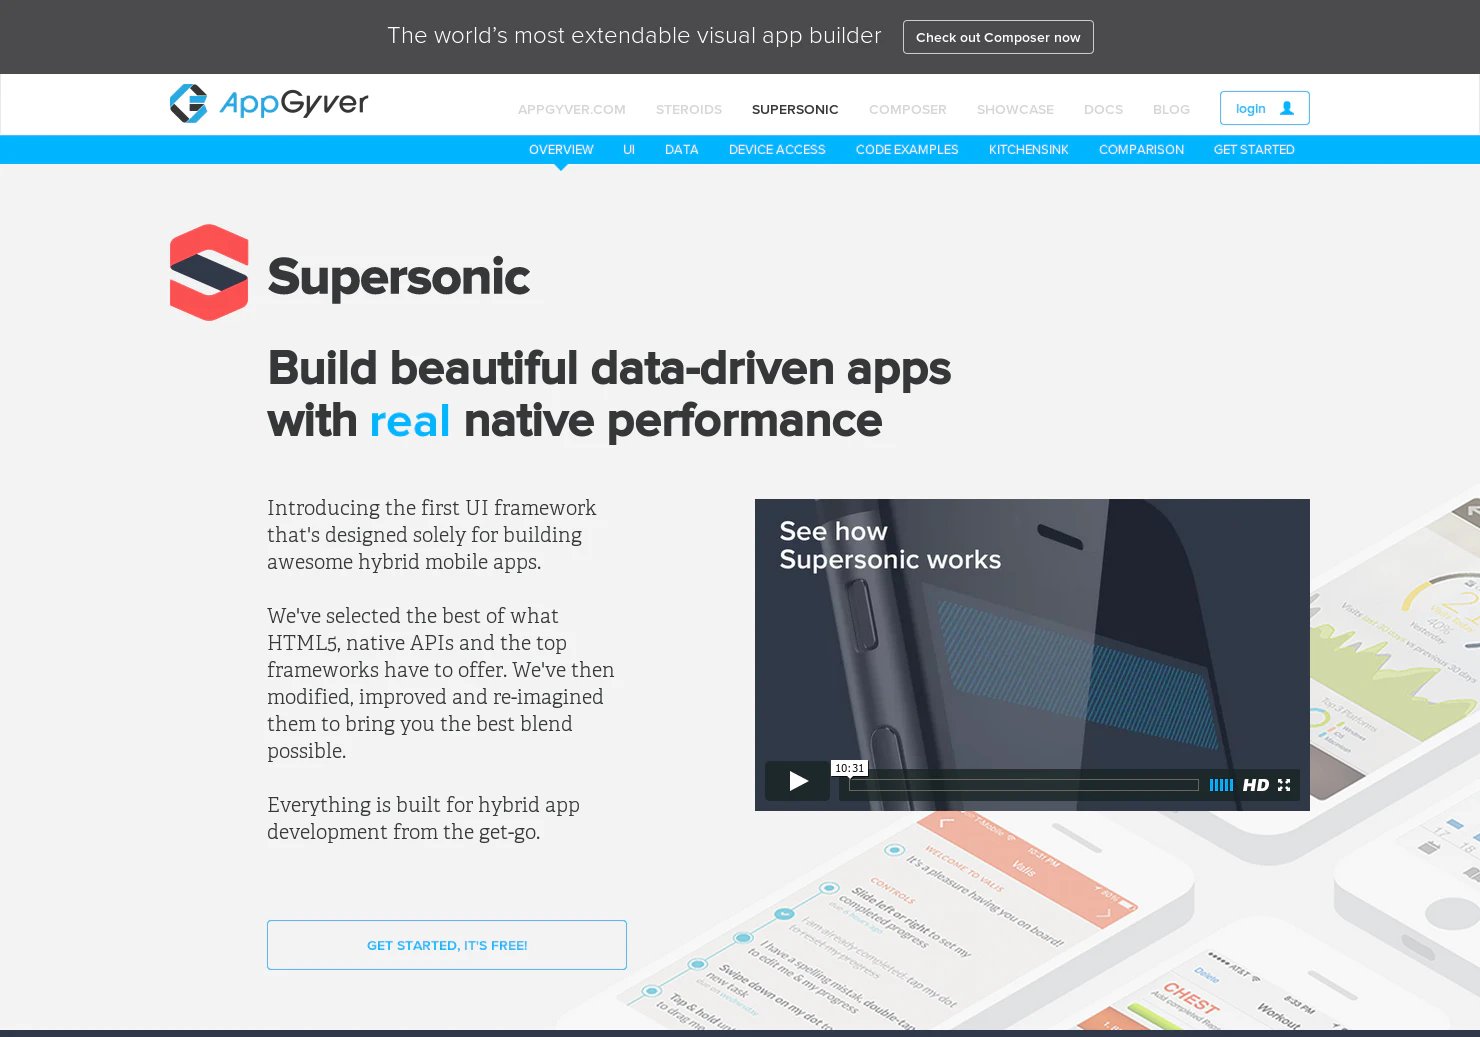1480x1037 pixels.
Task: Select the UI subnav tab
Action: coord(629,150)
